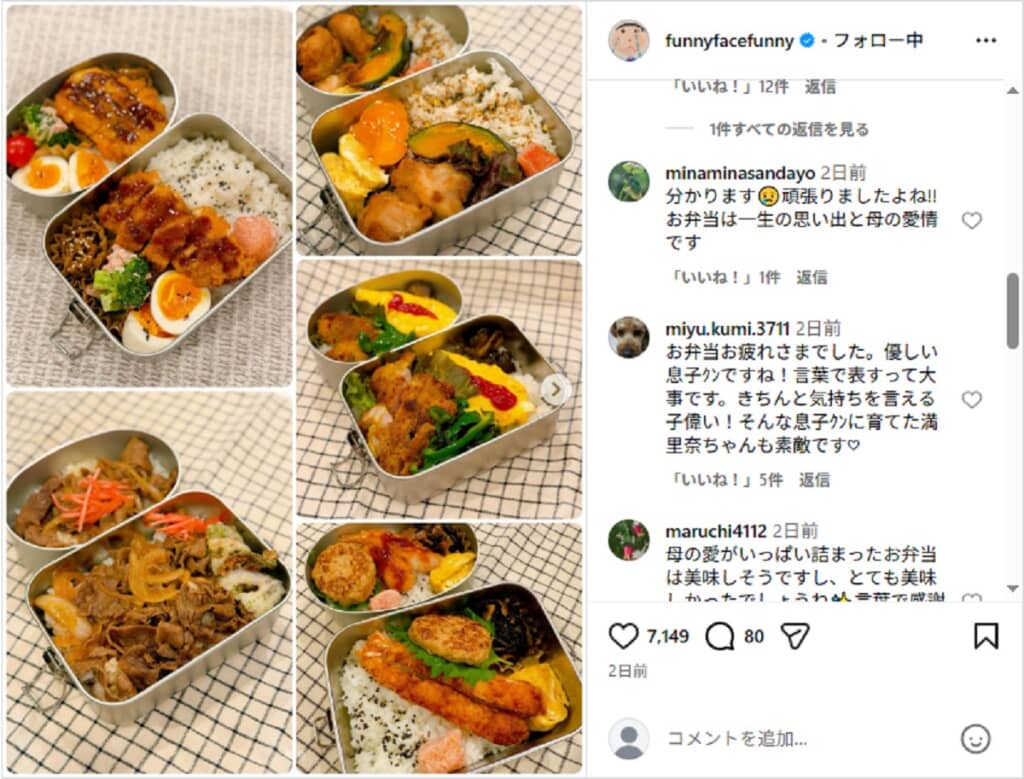Open maruchi4112's profile name

click(x=715, y=531)
